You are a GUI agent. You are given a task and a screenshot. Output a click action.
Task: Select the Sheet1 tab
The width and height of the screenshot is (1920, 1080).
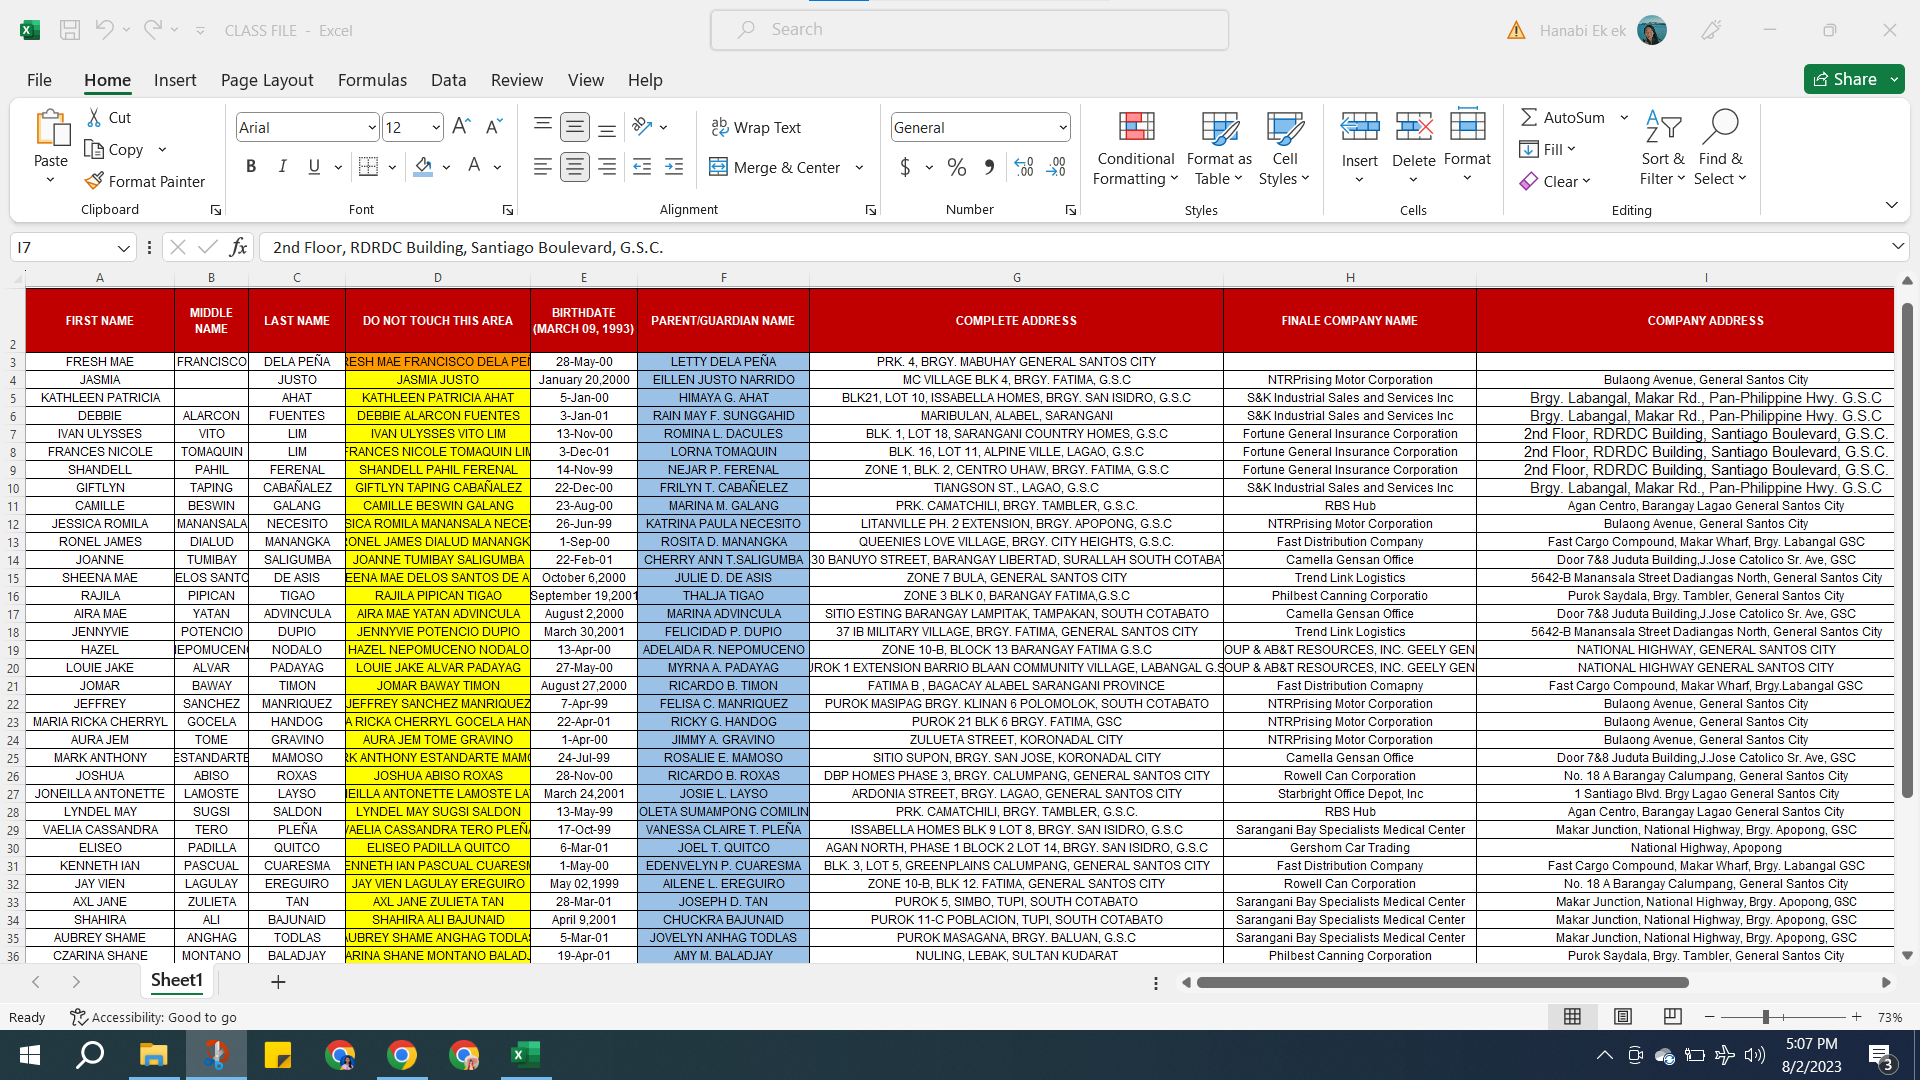177,980
